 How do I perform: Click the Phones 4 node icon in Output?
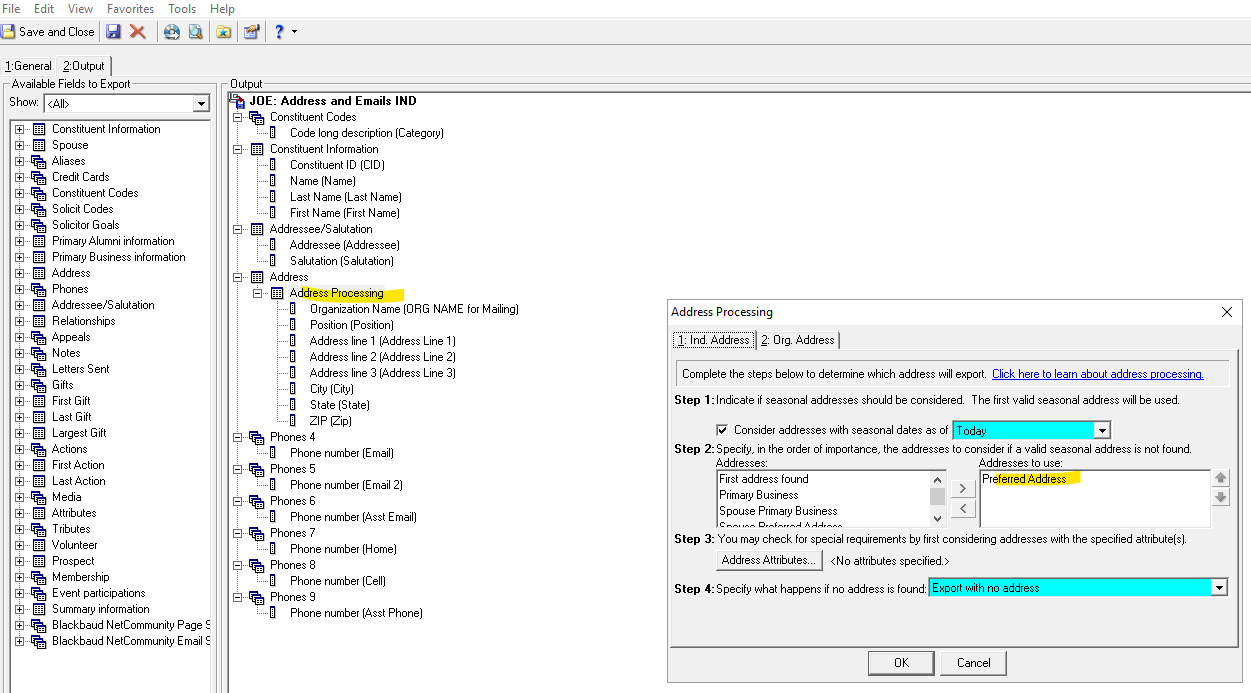pyautogui.click(x=257, y=437)
